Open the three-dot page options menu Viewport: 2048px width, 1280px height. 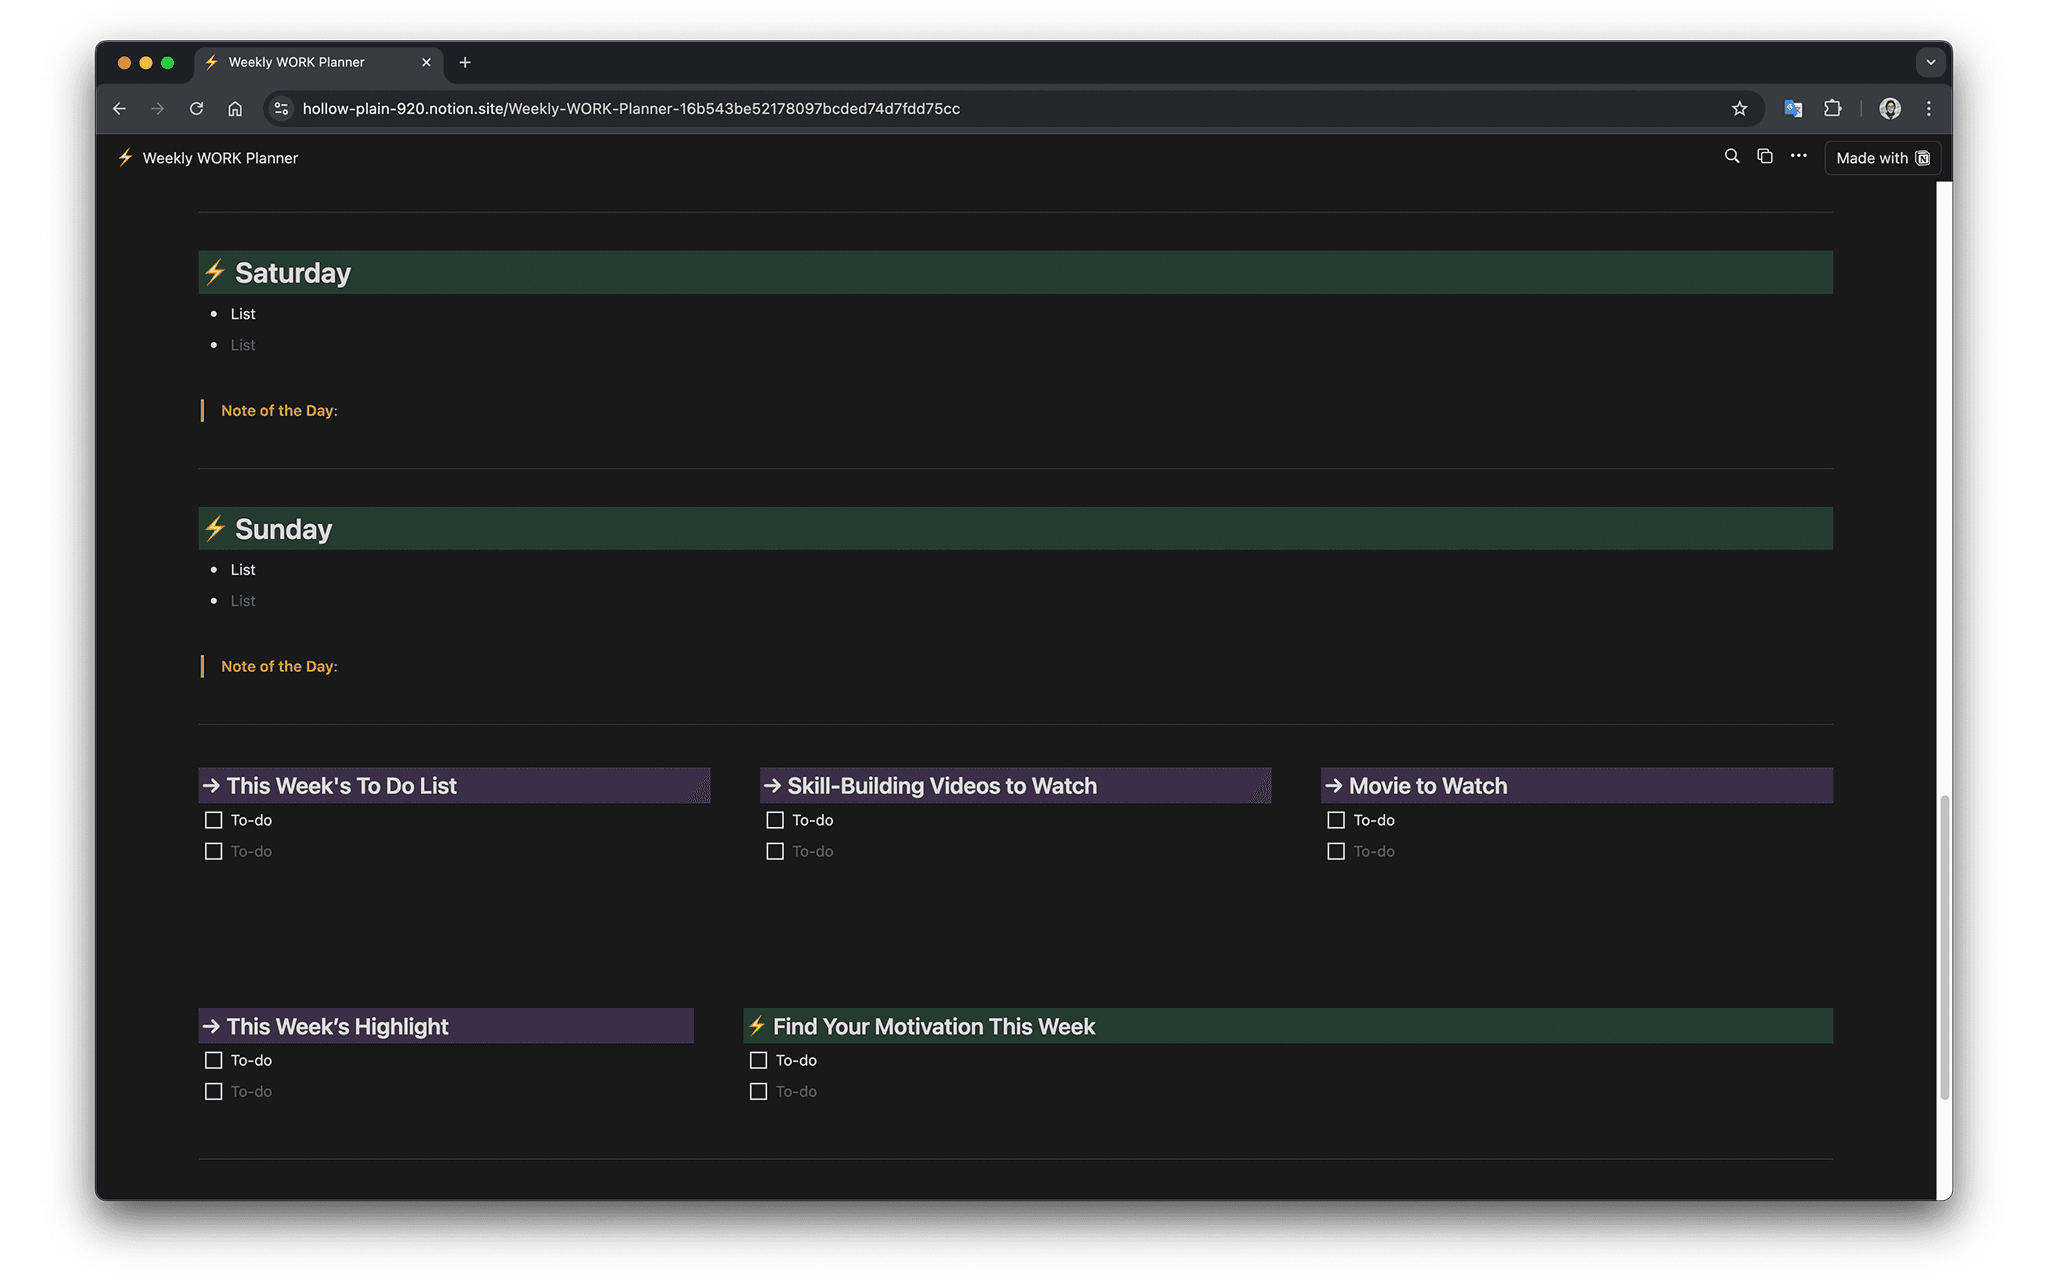[1798, 156]
